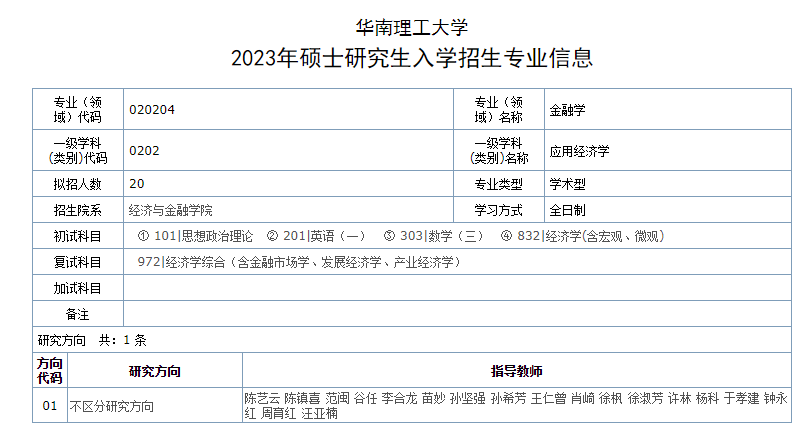
Task: Click the 加试科目 label
Action: coord(78,288)
